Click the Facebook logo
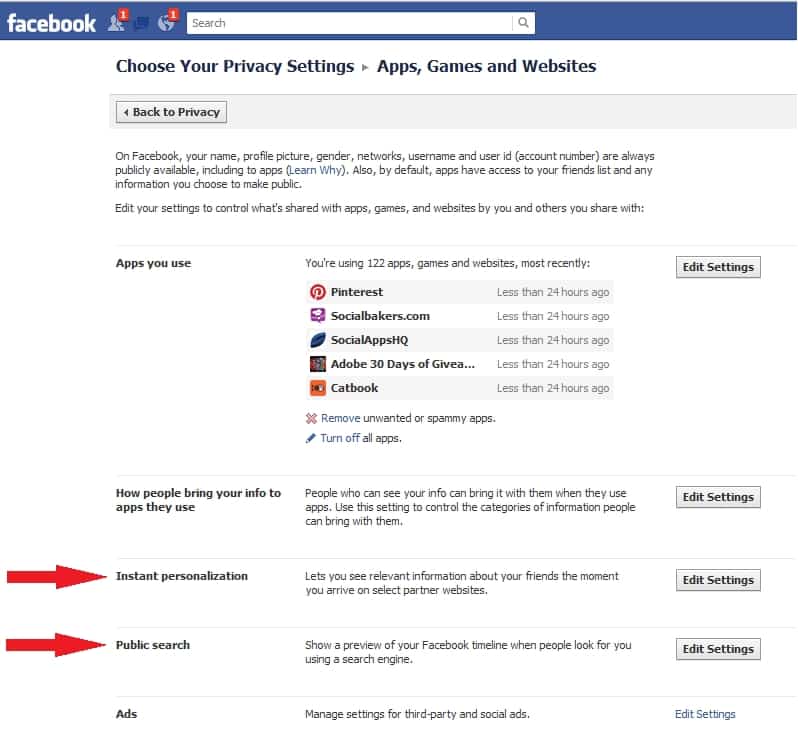 [51, 23]
